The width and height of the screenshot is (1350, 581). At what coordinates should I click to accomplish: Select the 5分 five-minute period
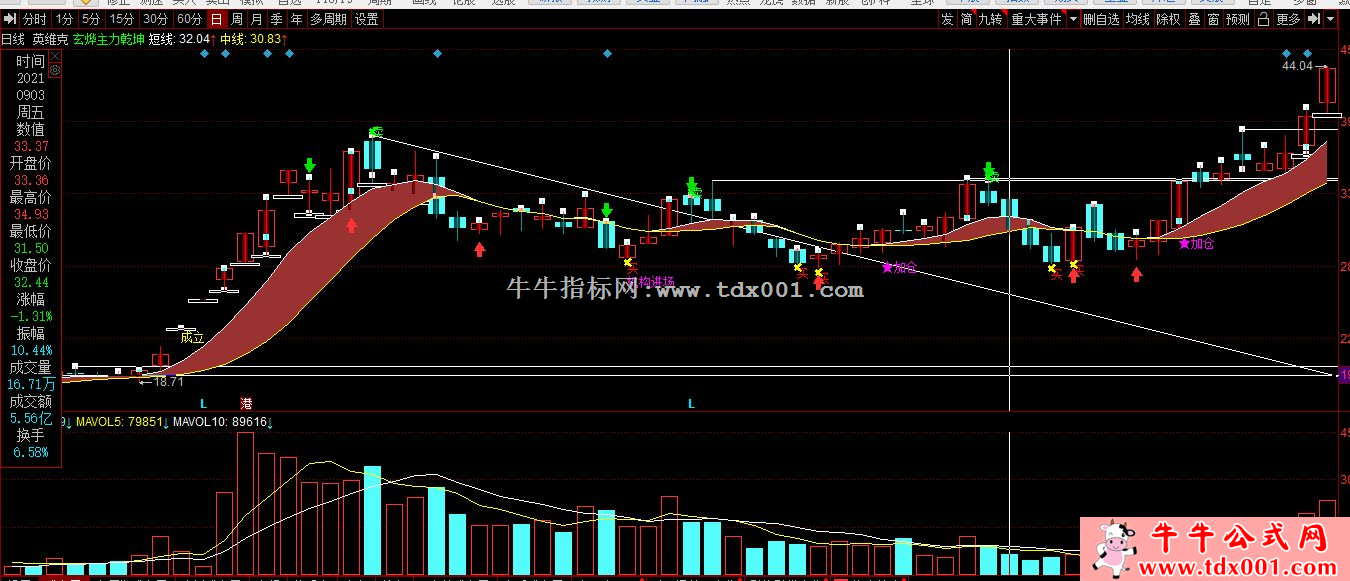click(91, 19)
